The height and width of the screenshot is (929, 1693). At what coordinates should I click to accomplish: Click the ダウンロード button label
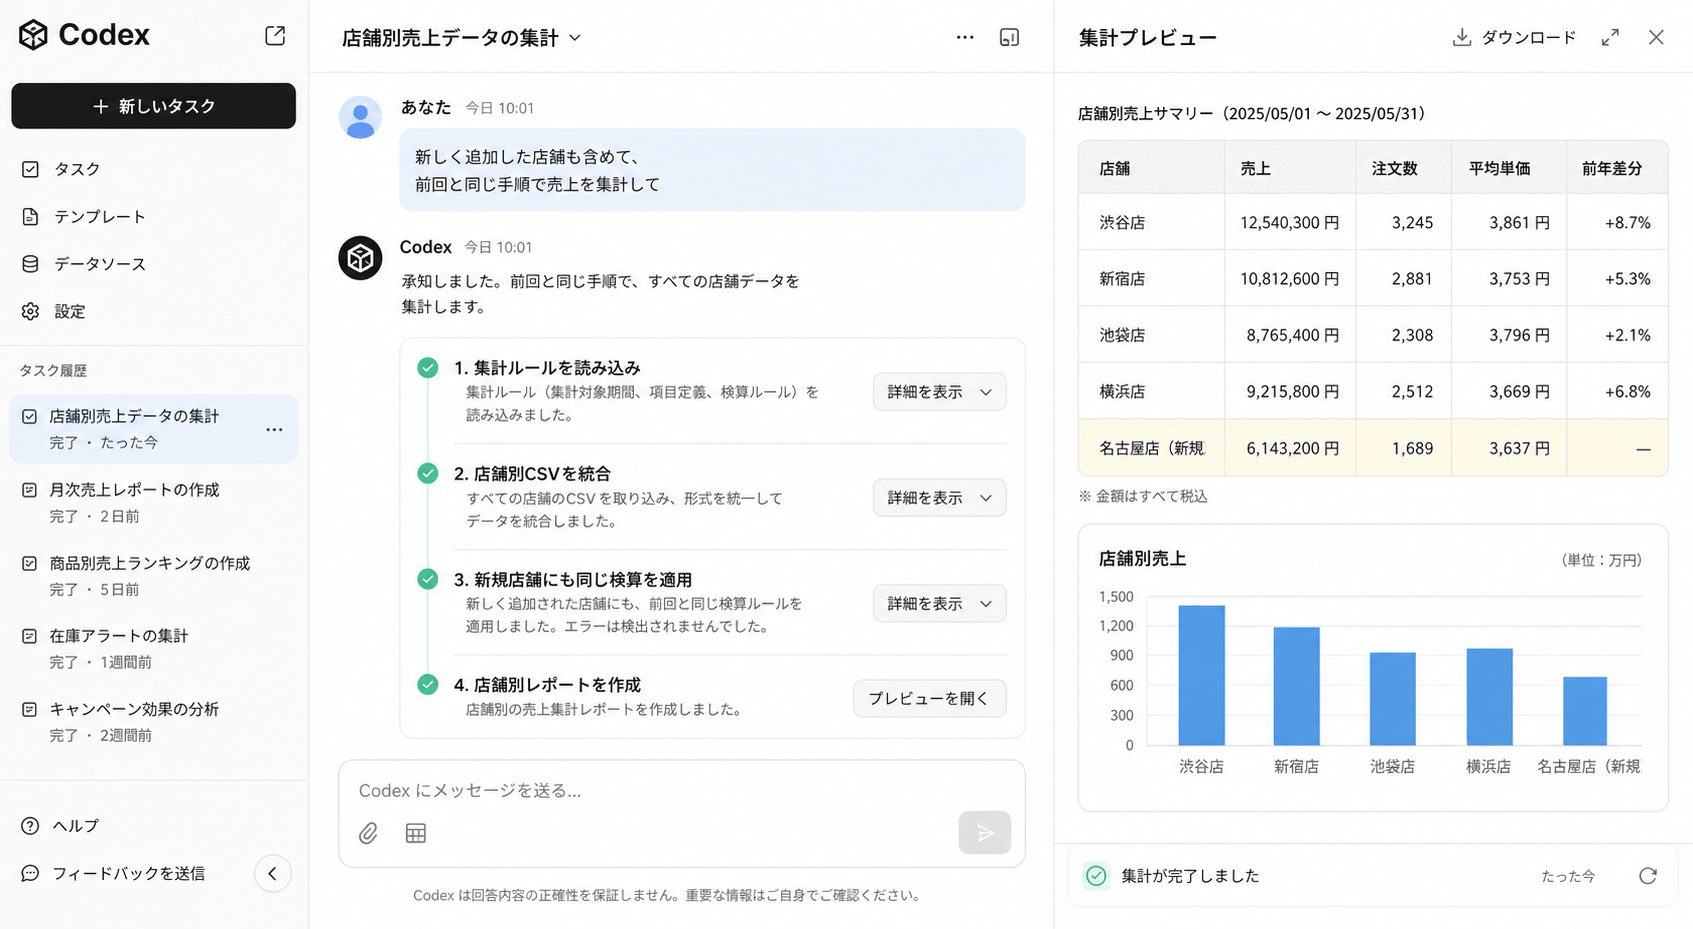point(1528,37)
